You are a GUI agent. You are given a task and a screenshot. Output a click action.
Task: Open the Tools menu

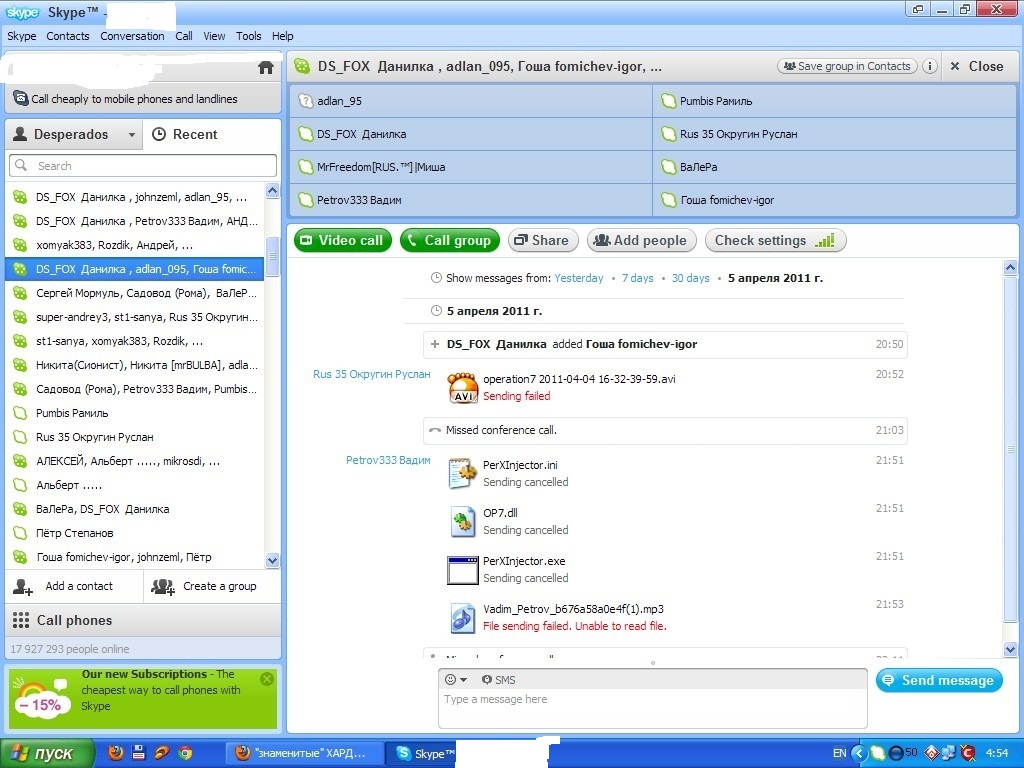[248, 36]
